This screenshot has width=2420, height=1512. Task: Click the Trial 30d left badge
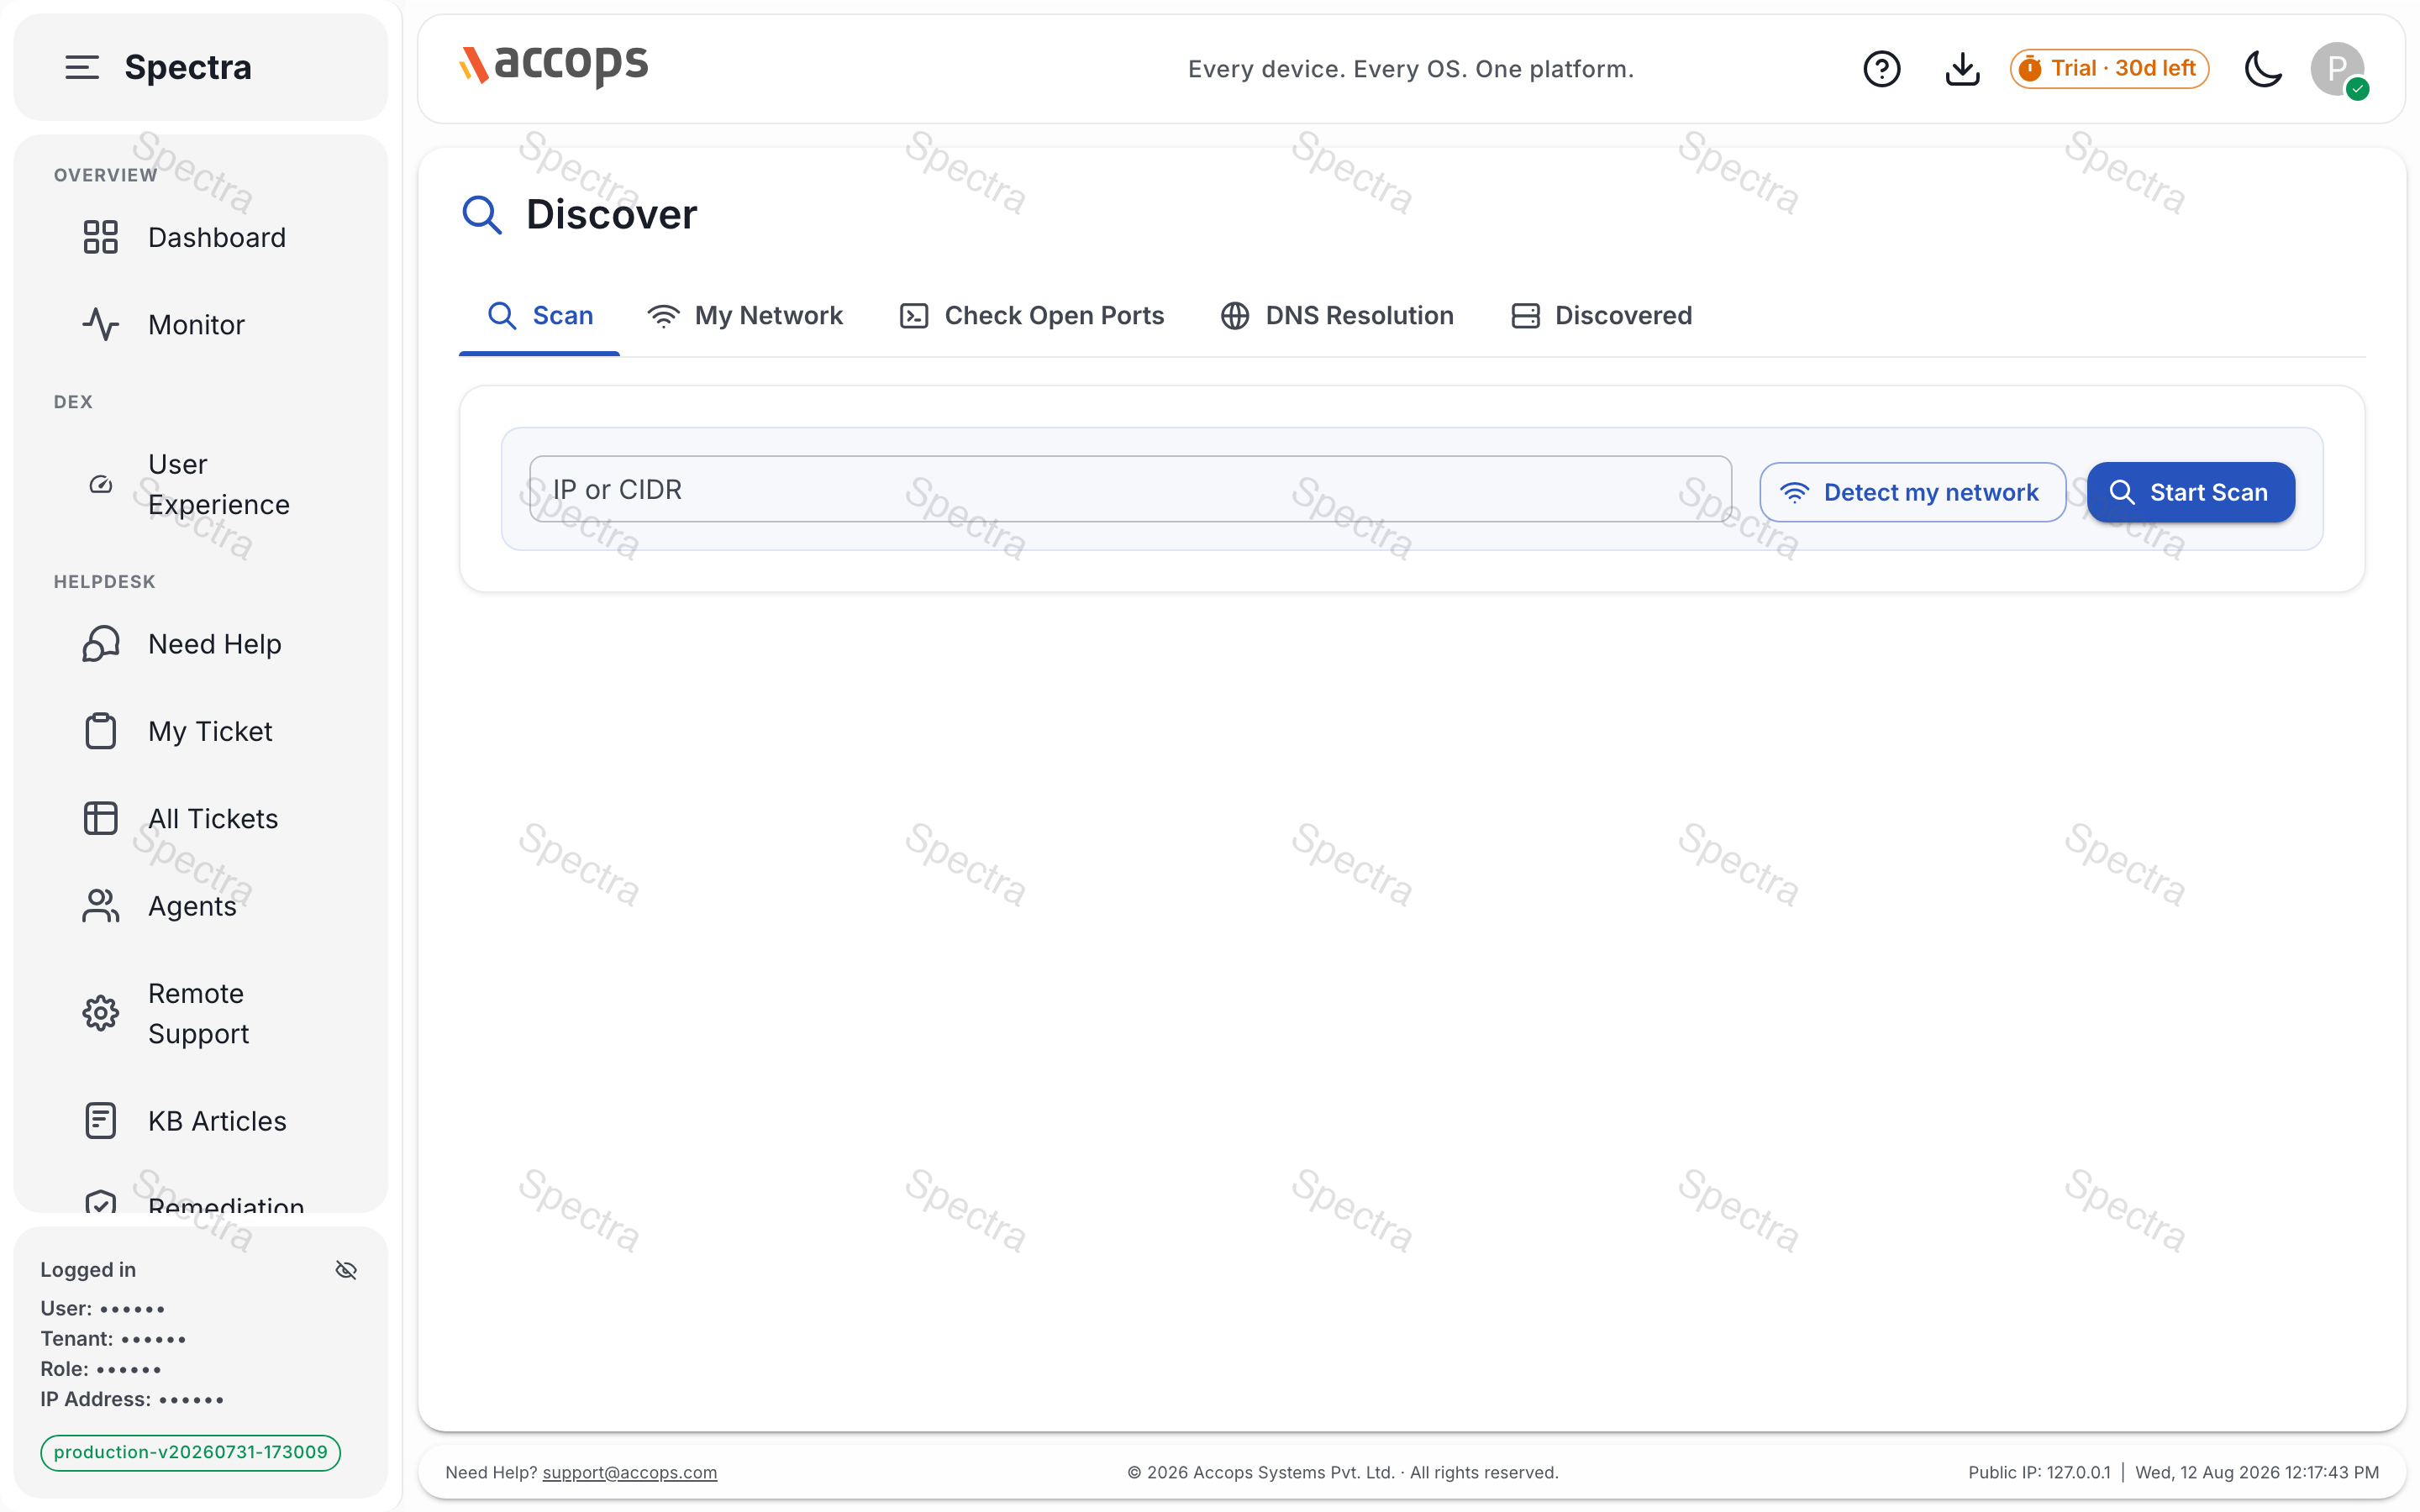click(2109, 69)
